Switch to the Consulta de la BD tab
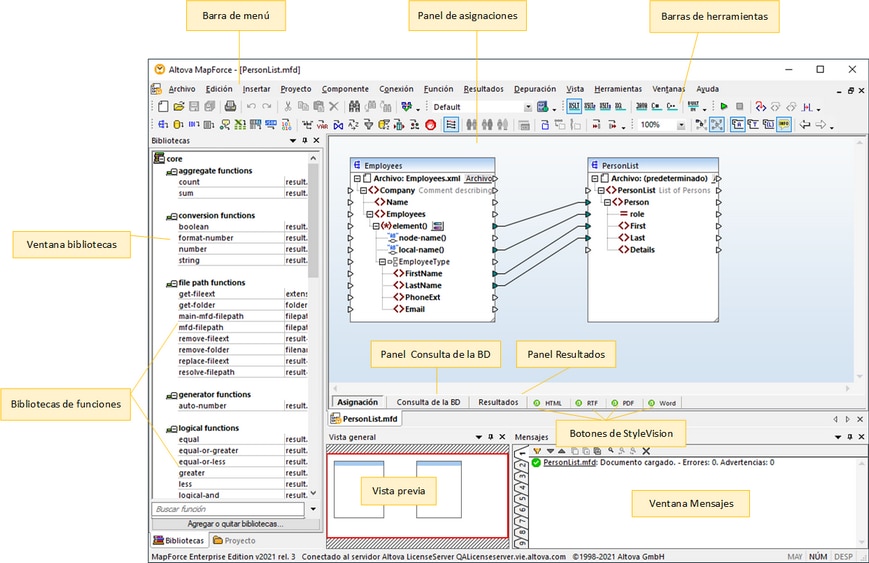Image resolution: width=869 pixels, height=563 pixels. click(428, 402)
